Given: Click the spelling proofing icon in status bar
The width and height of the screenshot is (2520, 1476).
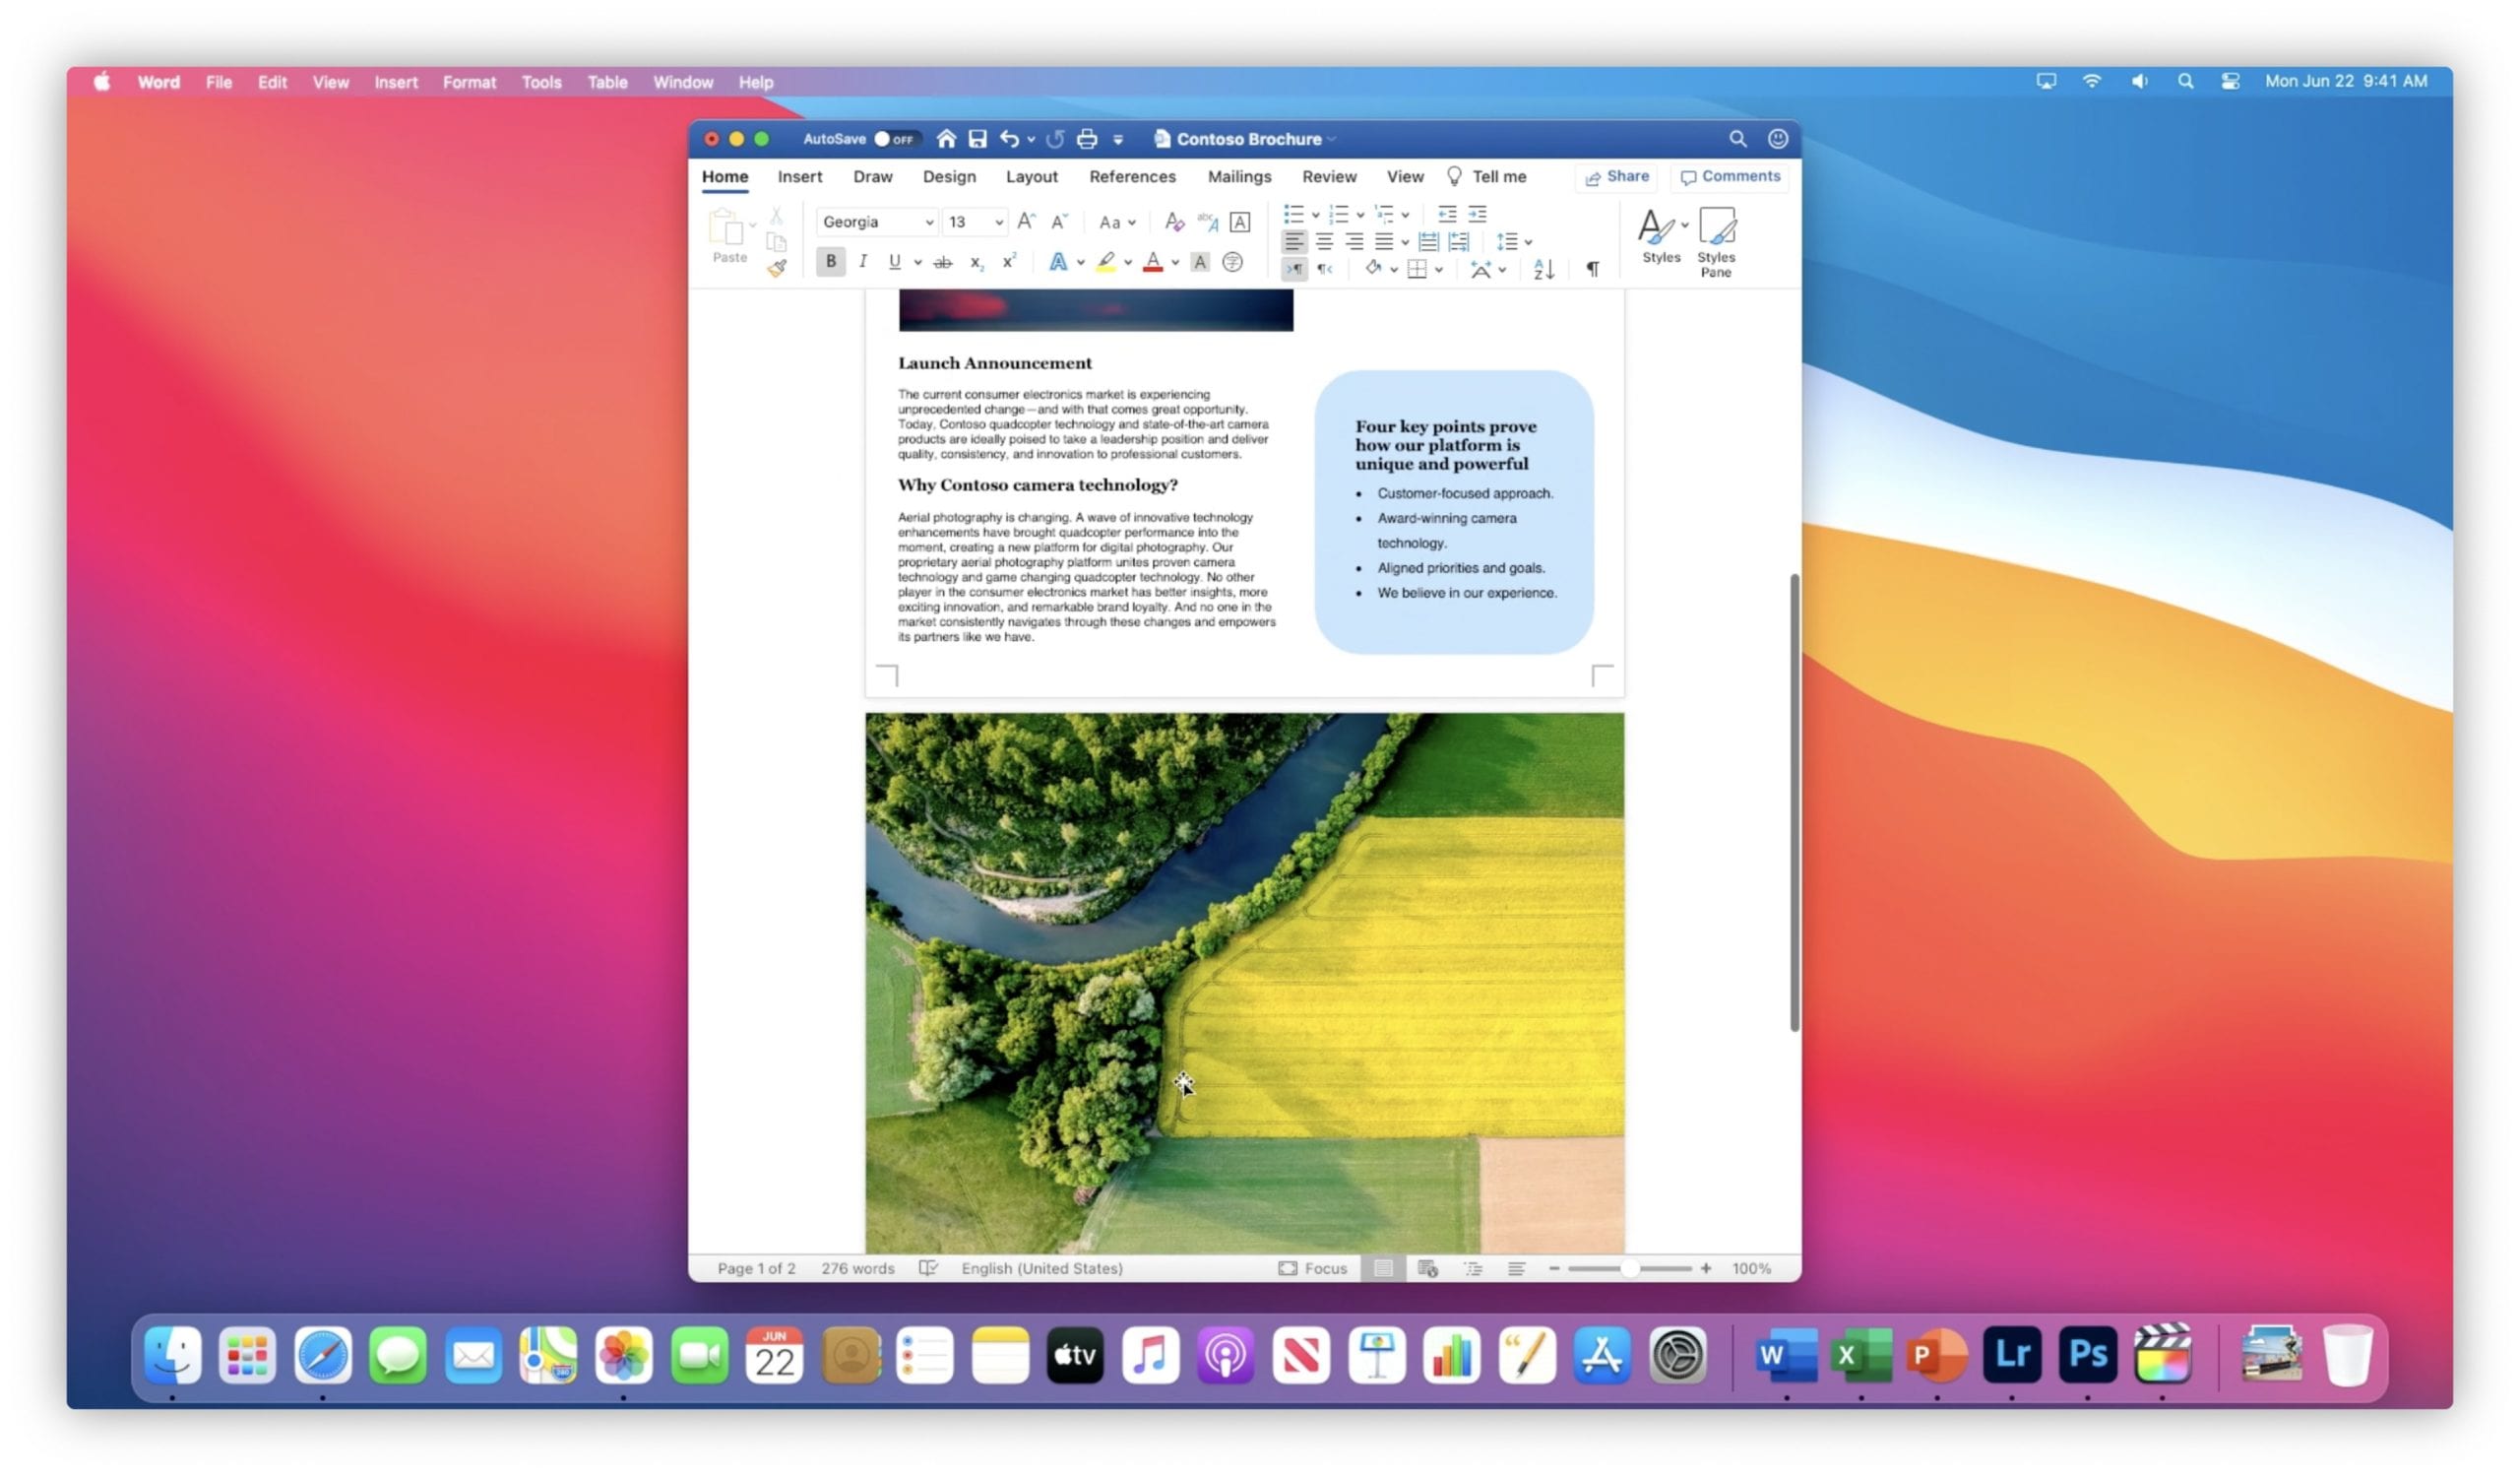Looking at the screenshot, I should click(x=928, y=1268).
